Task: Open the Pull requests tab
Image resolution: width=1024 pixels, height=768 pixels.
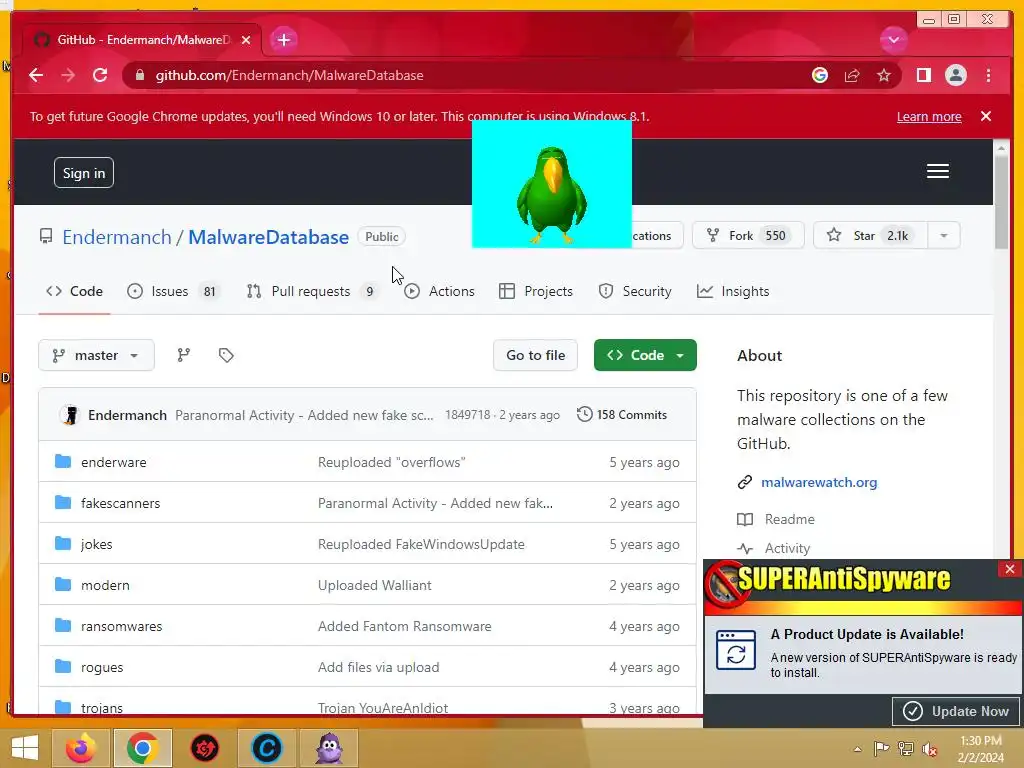Action: point(312,291)
